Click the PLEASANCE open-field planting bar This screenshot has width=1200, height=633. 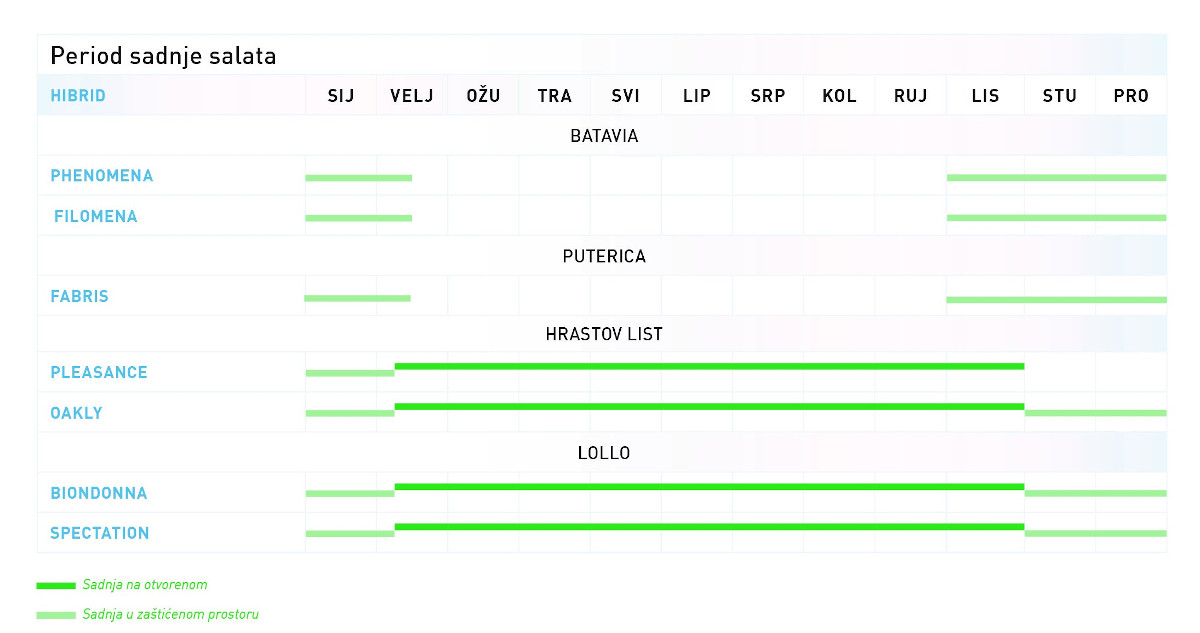(709, 366)
